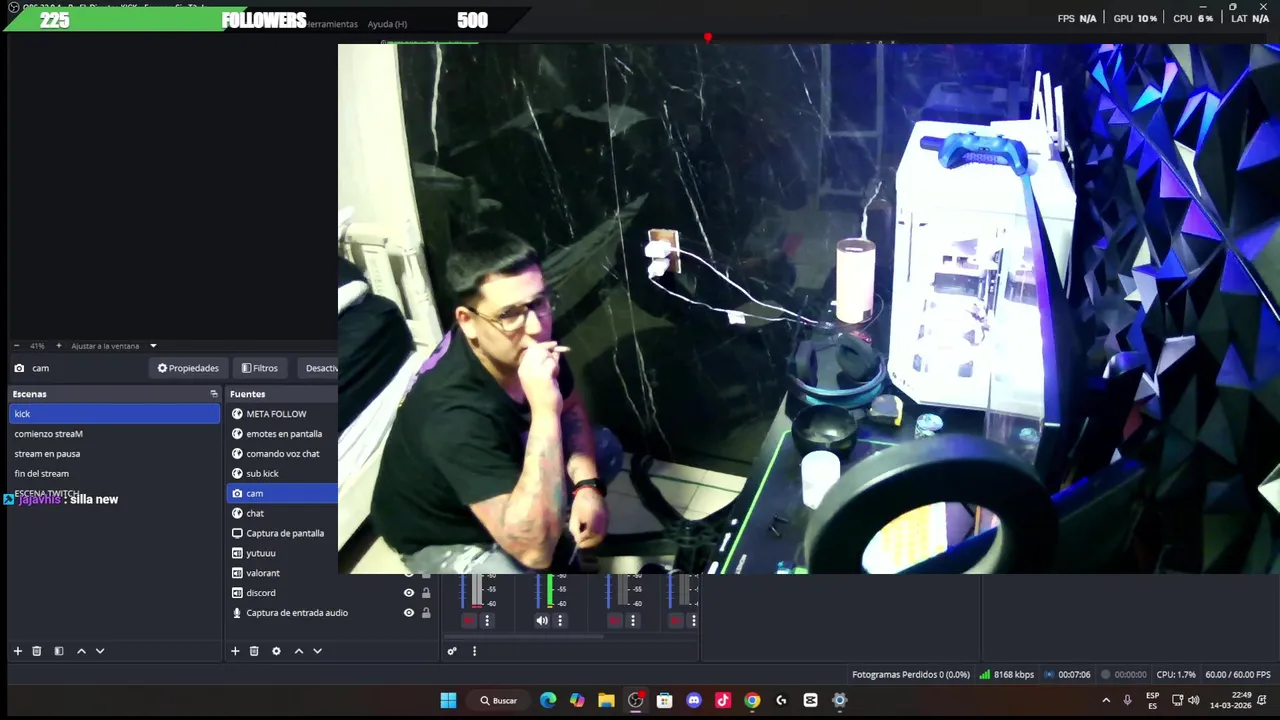
Task: Click the 8168 kbps bitrate indicator
Action: point(1006,675)
